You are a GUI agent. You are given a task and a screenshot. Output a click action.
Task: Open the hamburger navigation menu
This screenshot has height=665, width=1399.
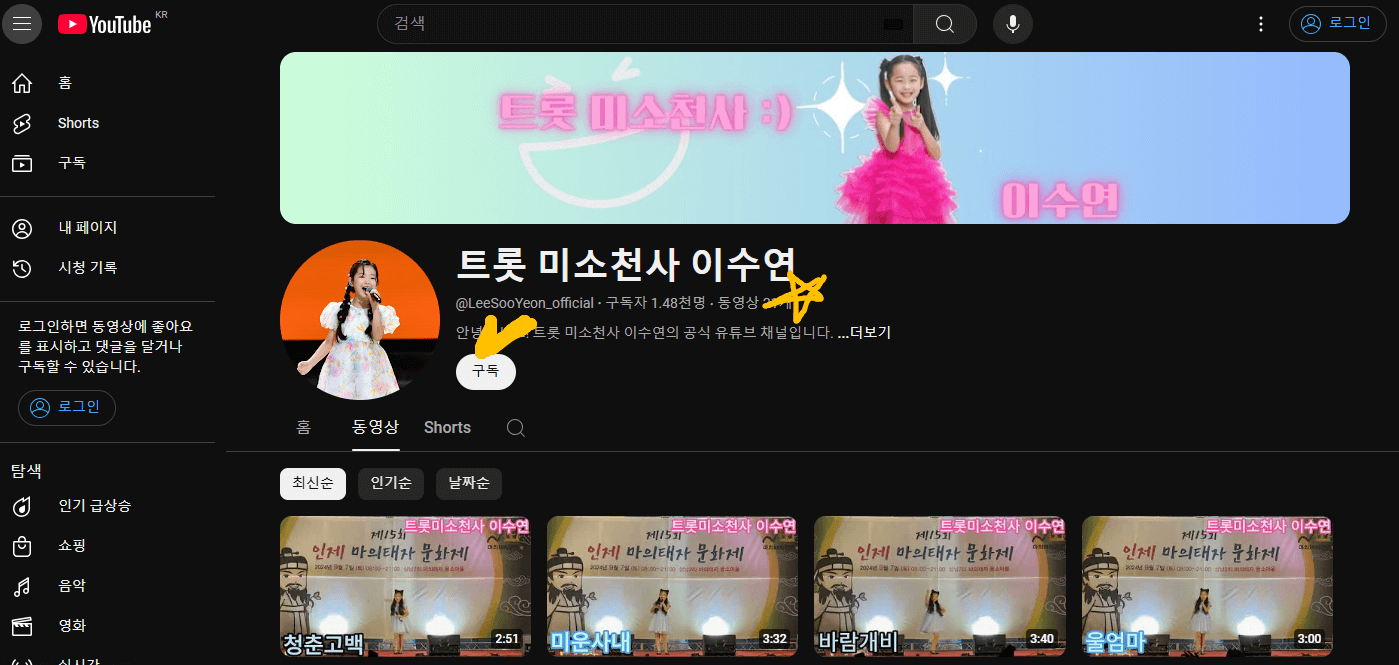[22, 23]
